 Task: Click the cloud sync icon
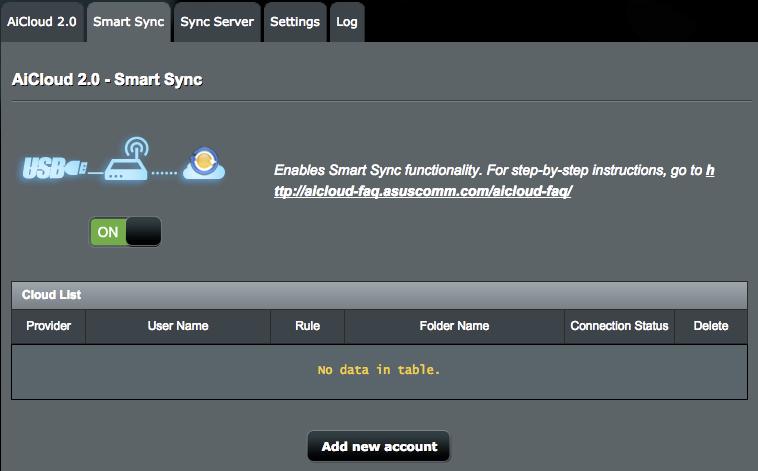click(x=204, y=163)
